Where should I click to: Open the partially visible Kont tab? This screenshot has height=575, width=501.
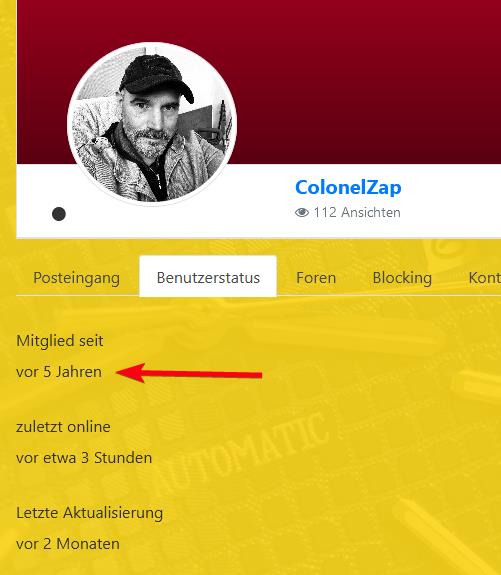[484, 278]
